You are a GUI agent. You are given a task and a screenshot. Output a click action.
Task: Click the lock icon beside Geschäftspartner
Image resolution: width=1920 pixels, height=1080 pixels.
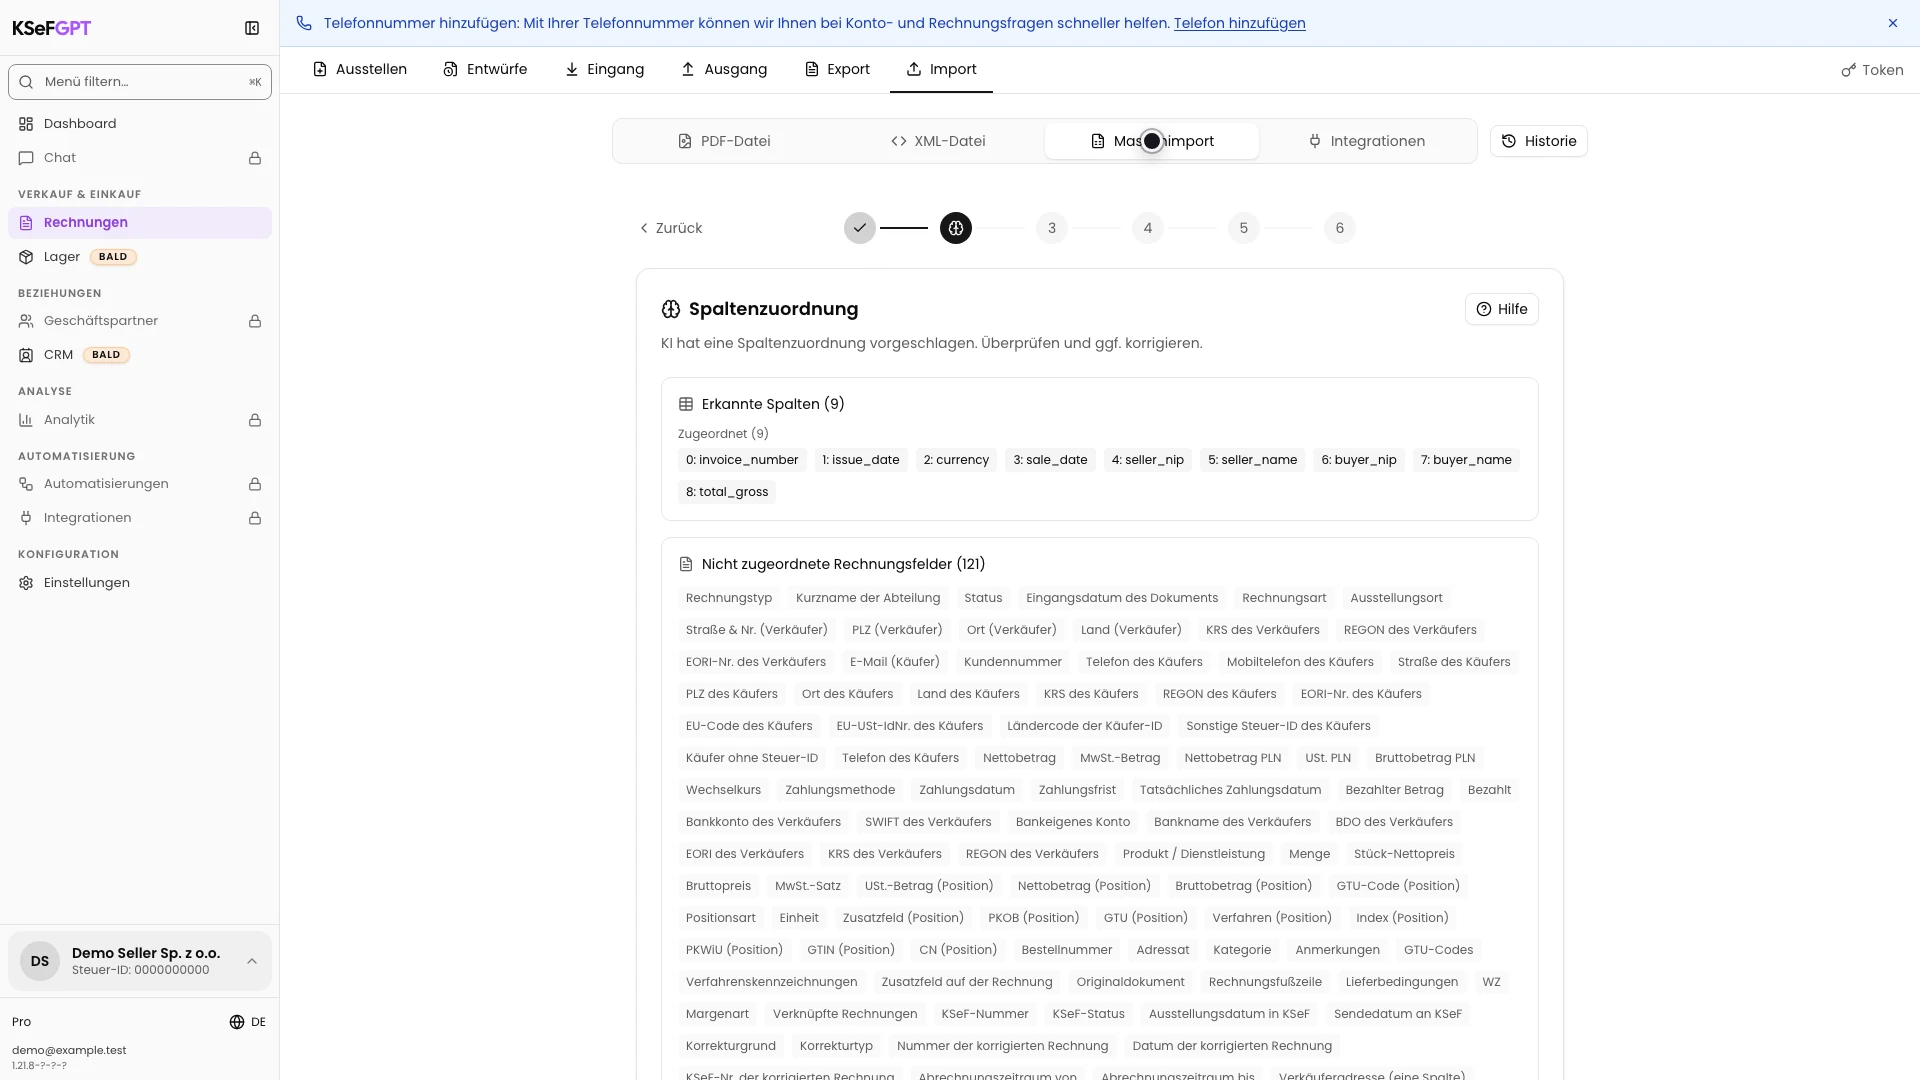[x=255, y=321]
